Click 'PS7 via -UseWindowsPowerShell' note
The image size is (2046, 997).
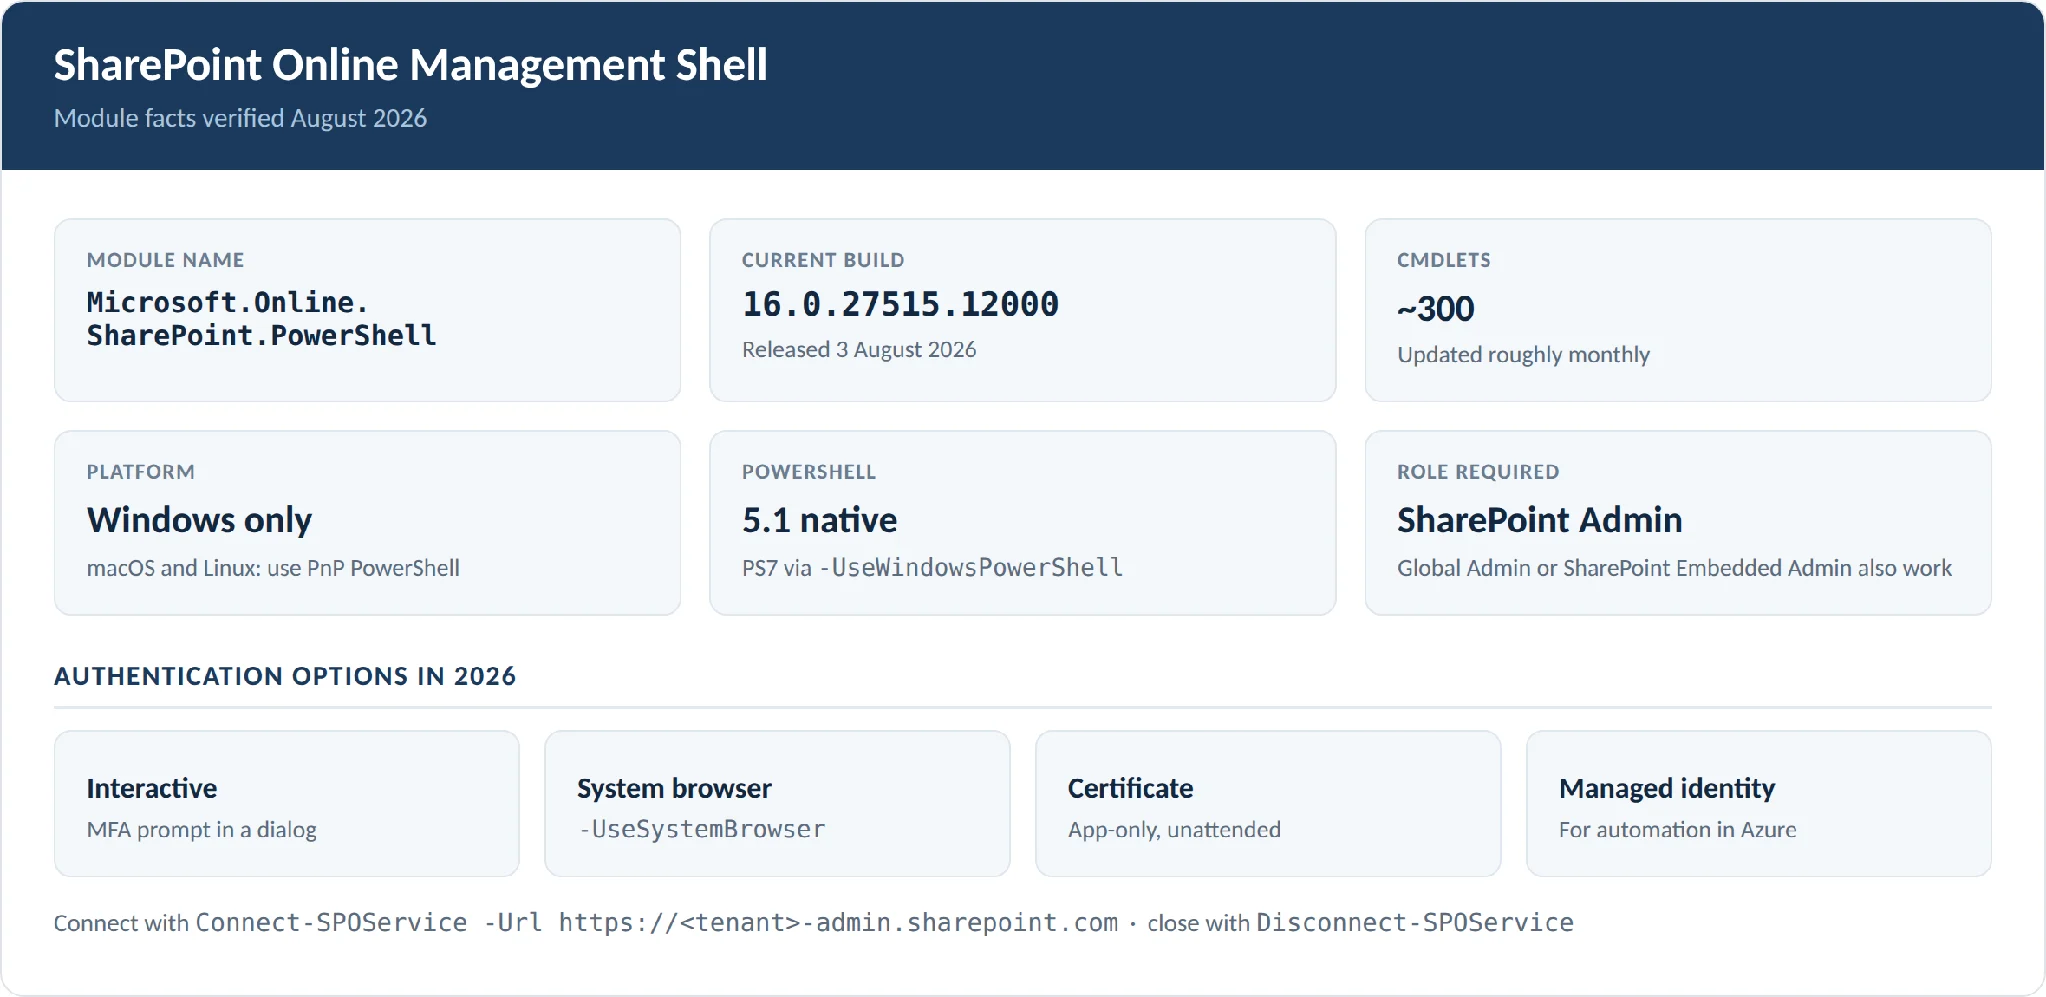click(932, 568)
